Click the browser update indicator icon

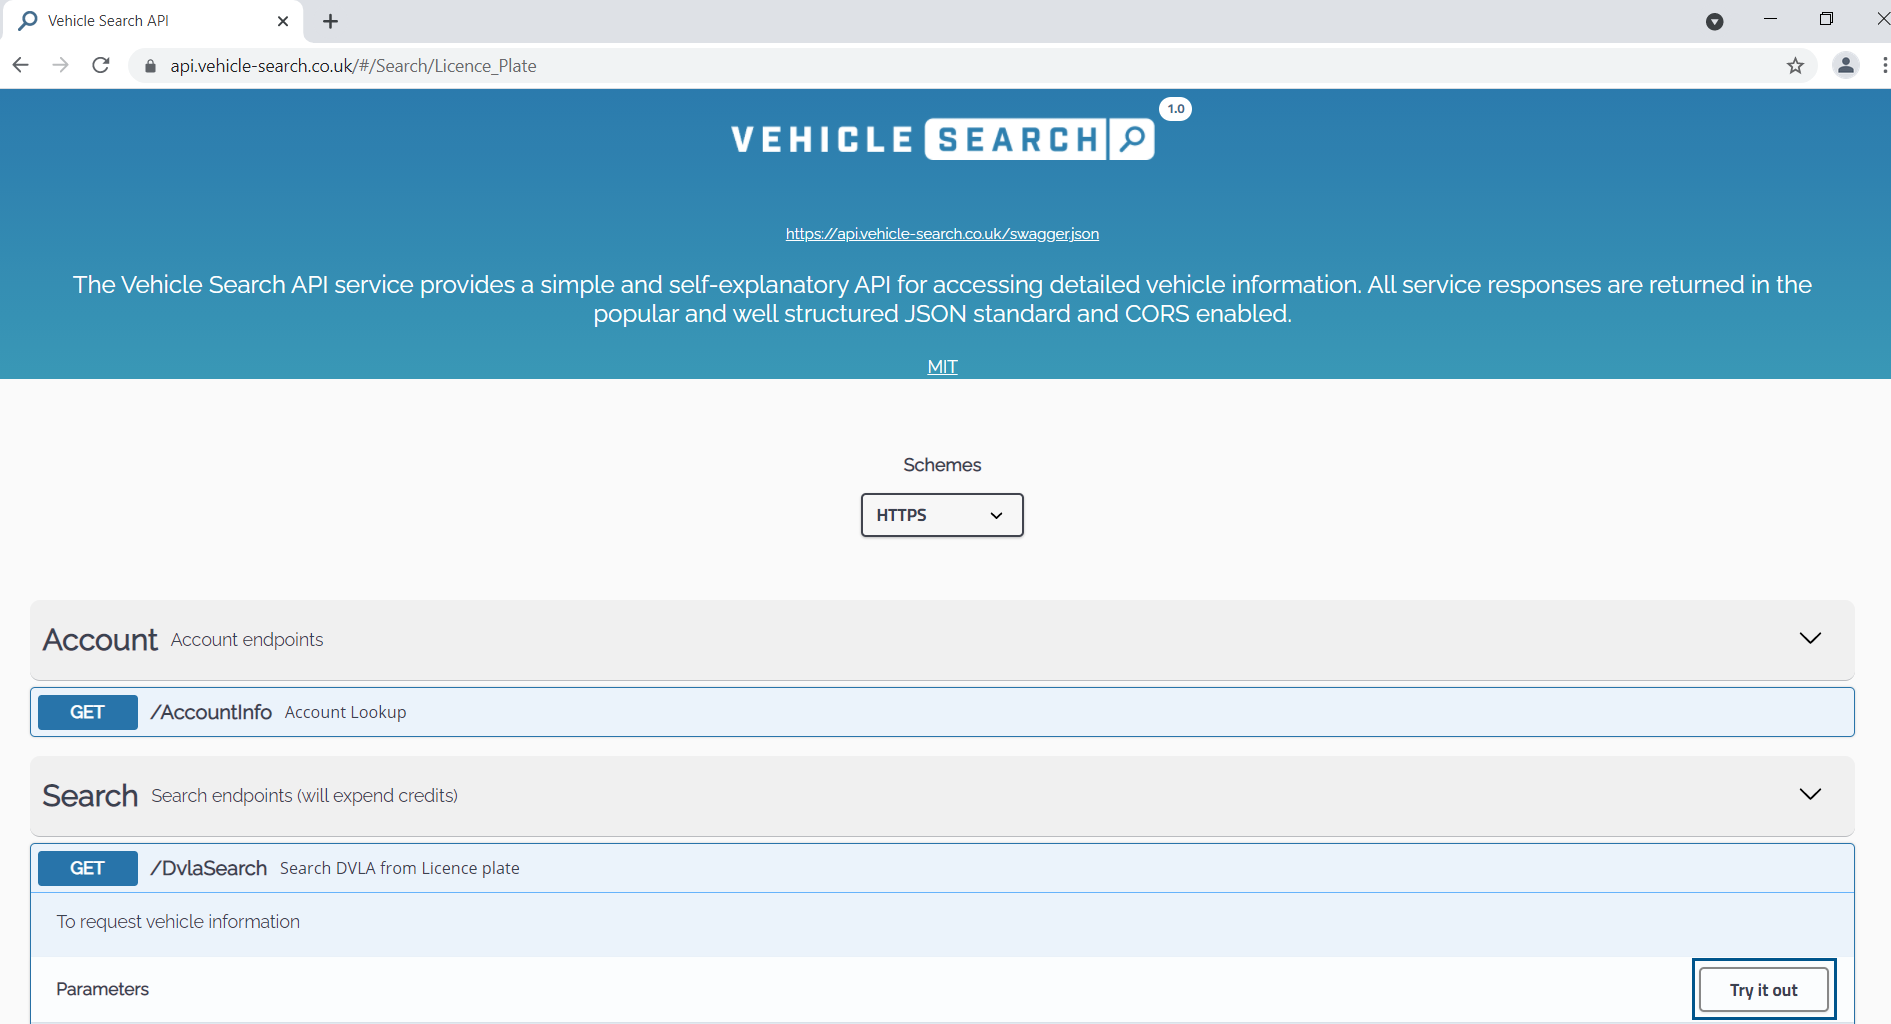click(1716, 21)
